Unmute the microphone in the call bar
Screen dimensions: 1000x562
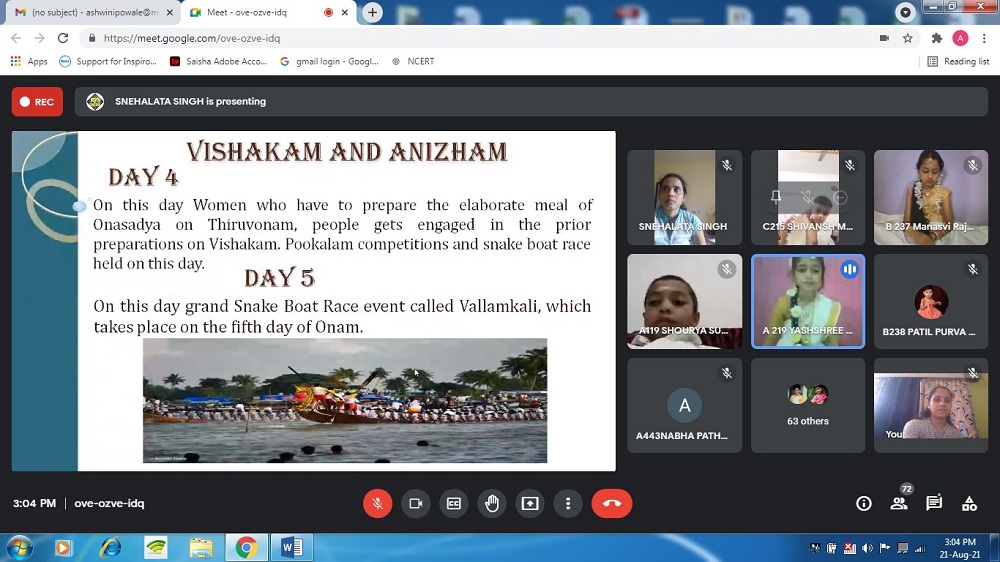(x=377, y=503)
